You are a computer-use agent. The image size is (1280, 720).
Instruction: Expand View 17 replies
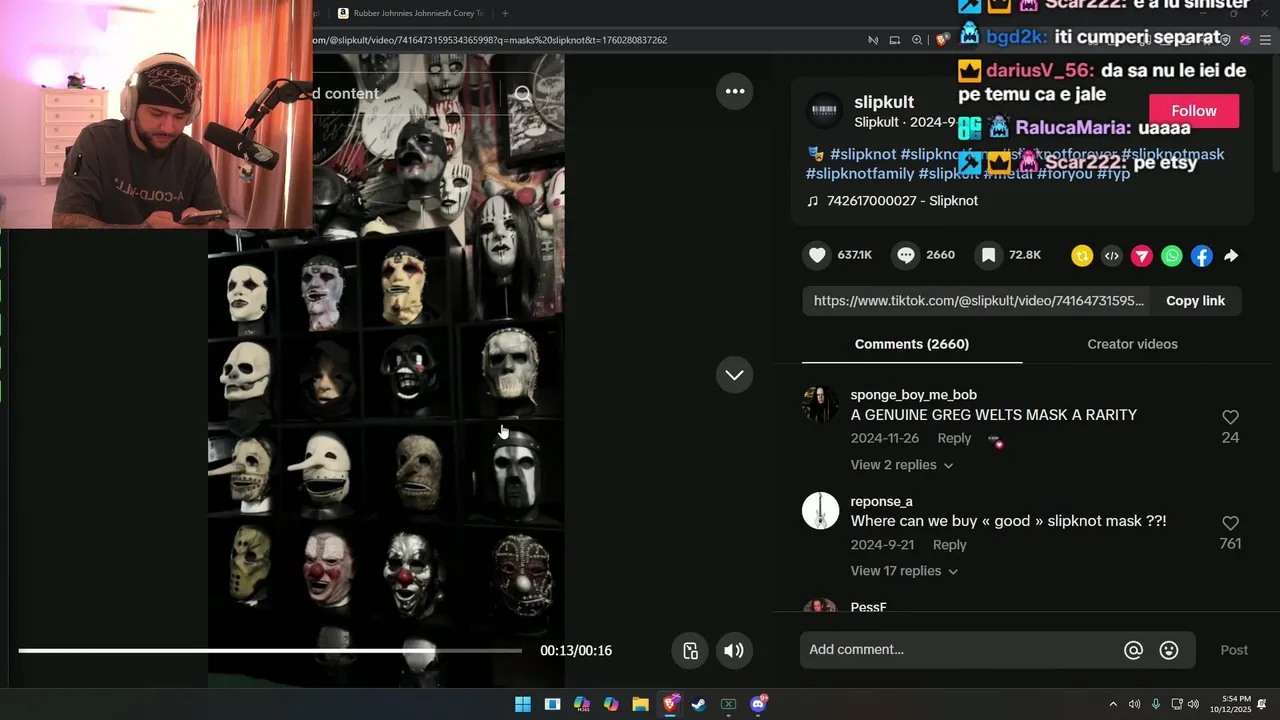(x=904, y=571)
